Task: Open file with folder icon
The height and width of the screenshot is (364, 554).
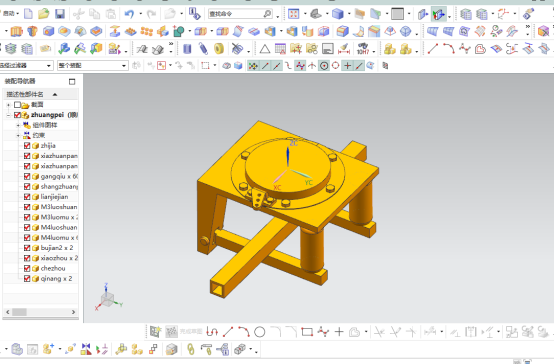Action: click(x=43, y=14)
